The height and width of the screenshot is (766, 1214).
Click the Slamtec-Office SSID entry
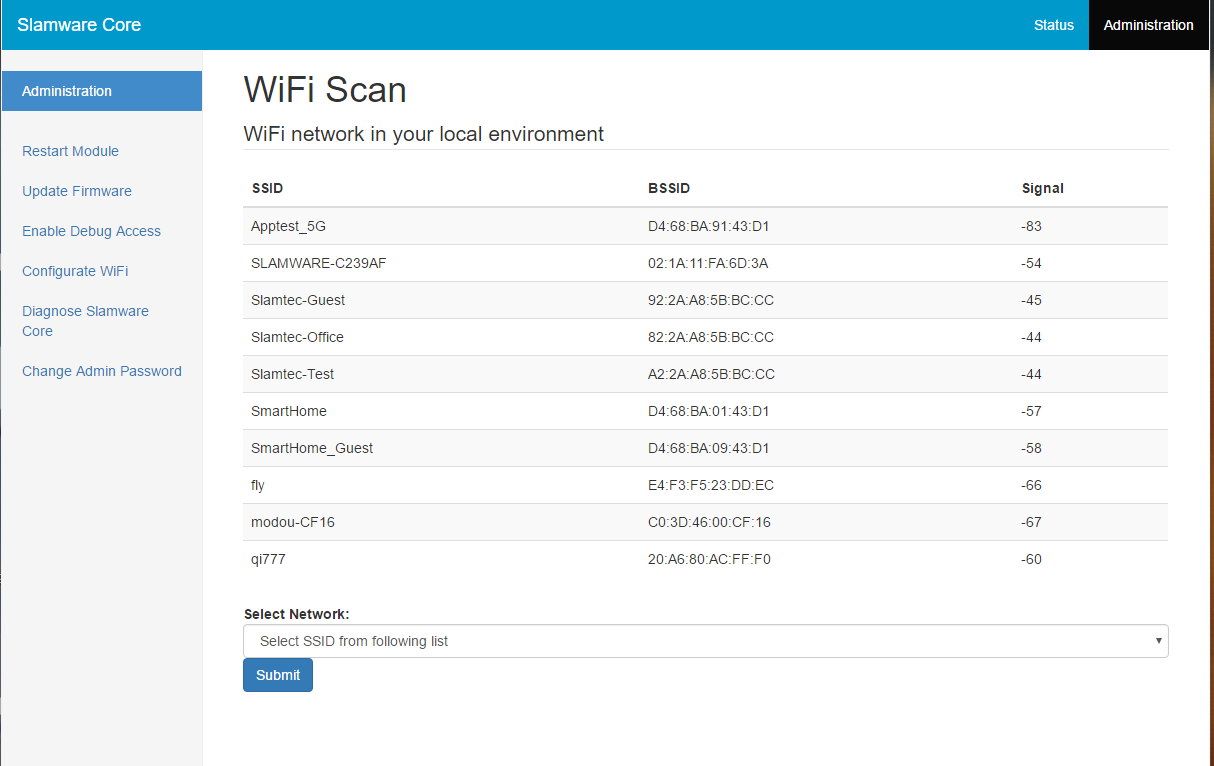[x=297, y=337]
